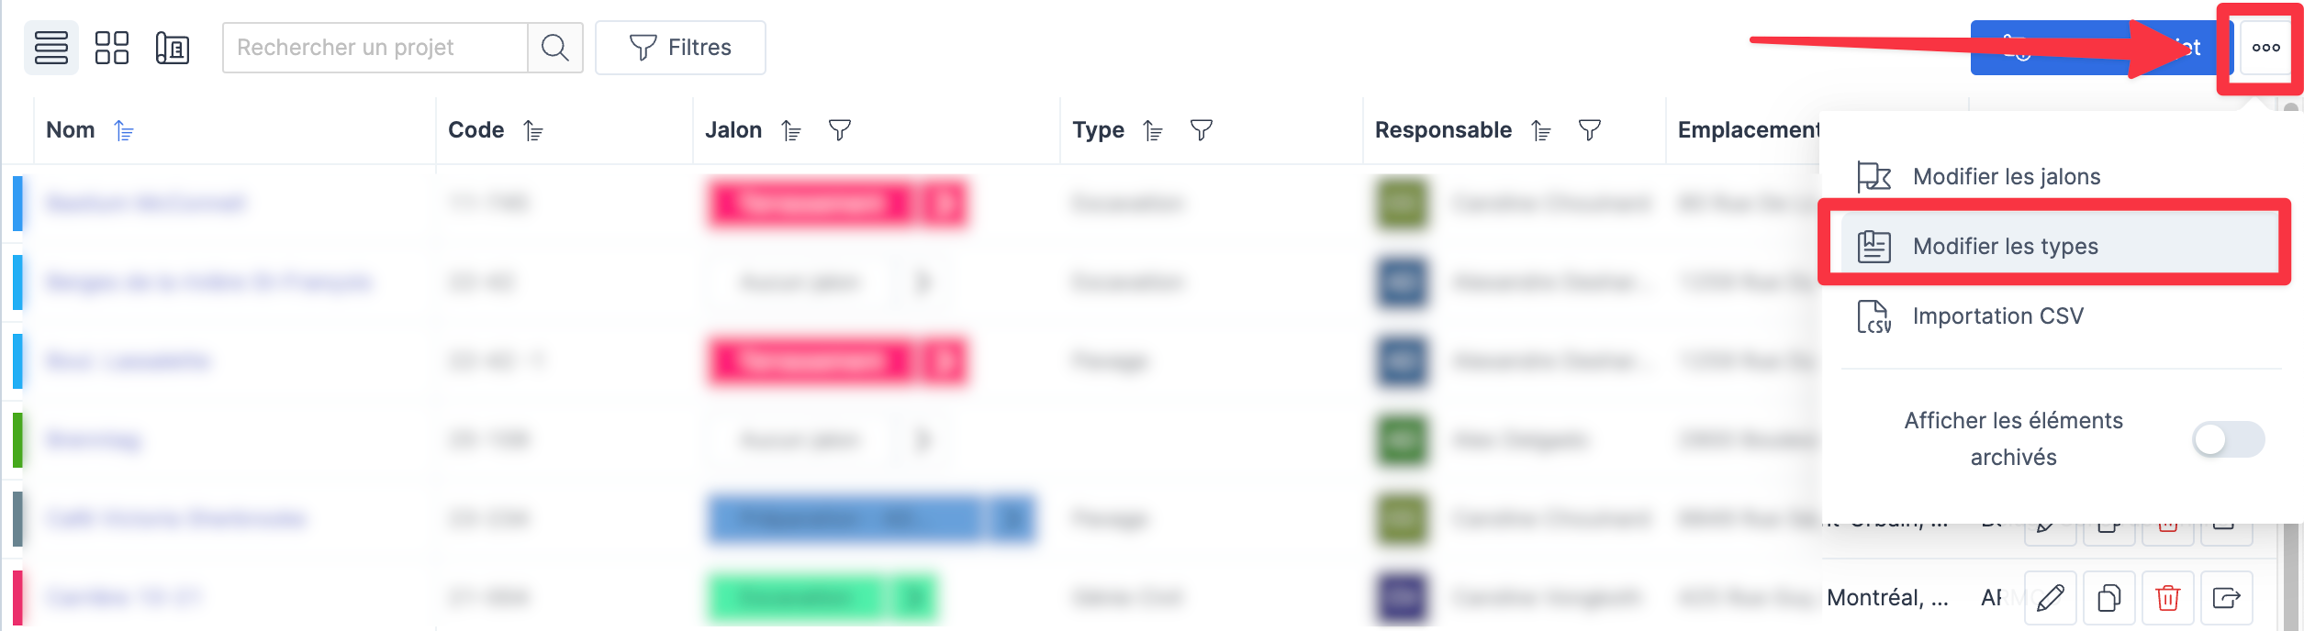Image resolution: width=2304 pixels, height=631 pixels.
Task: Open the three-dots more options menu
Action: pos(2265,47)
